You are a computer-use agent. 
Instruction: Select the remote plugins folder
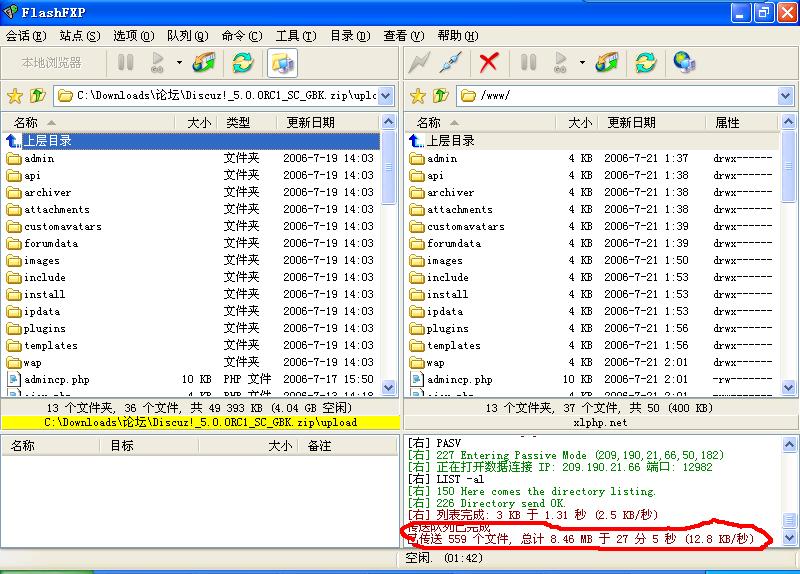click(447, 329)
